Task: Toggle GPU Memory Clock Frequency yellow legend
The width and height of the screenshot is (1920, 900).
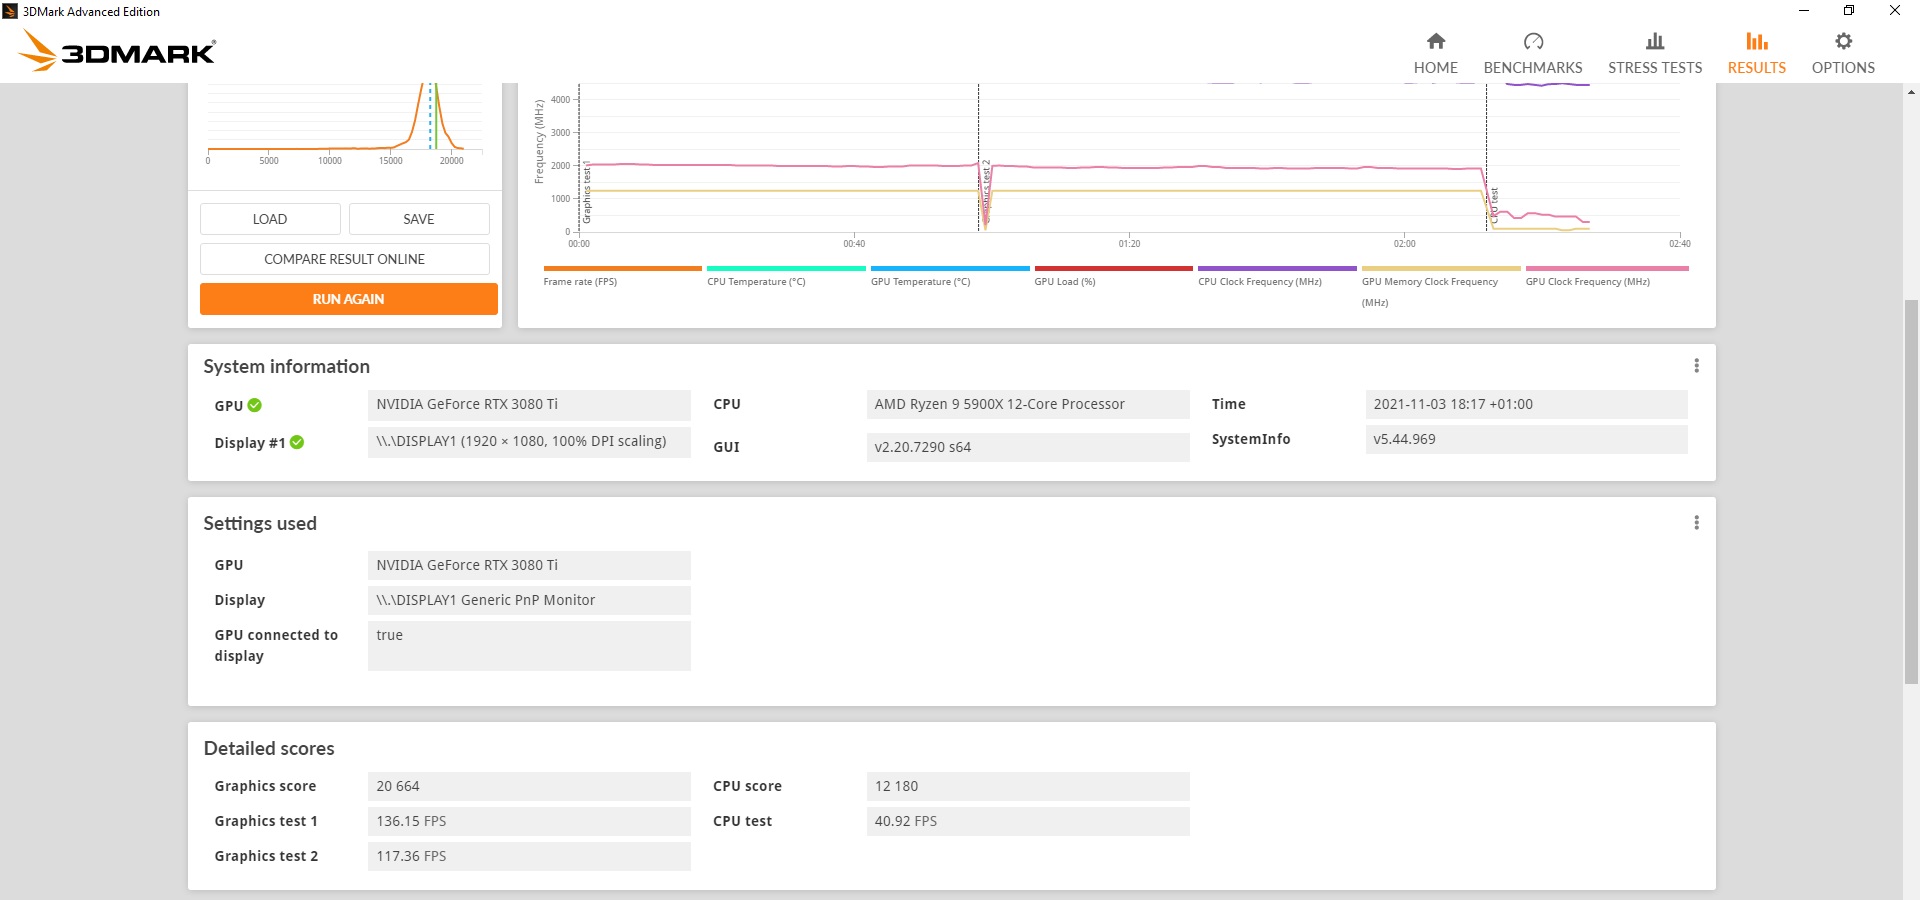Action: tap(1441, 286)
